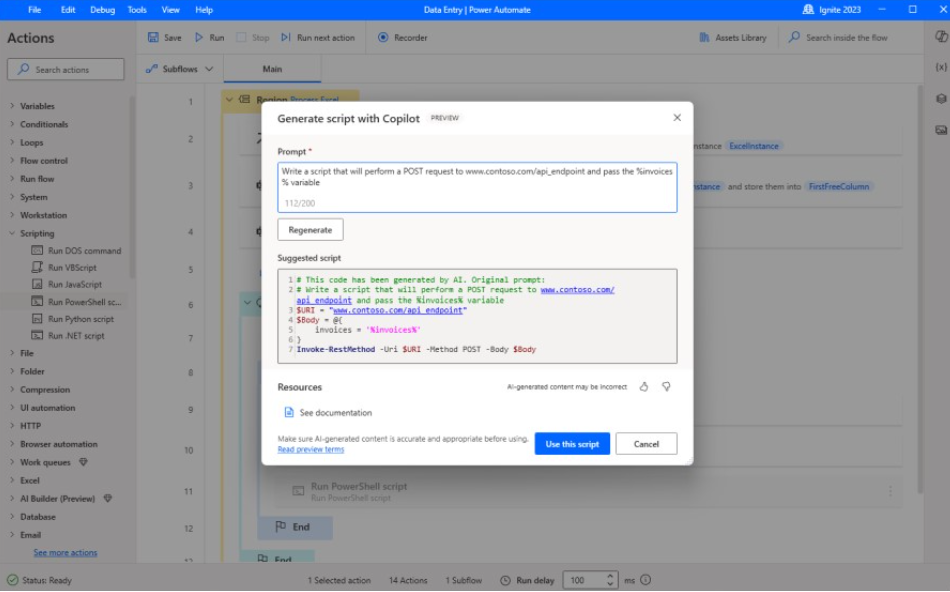Click the Run next action icon
The width and height of the screenshot is (950, 592).
(285, 38)
